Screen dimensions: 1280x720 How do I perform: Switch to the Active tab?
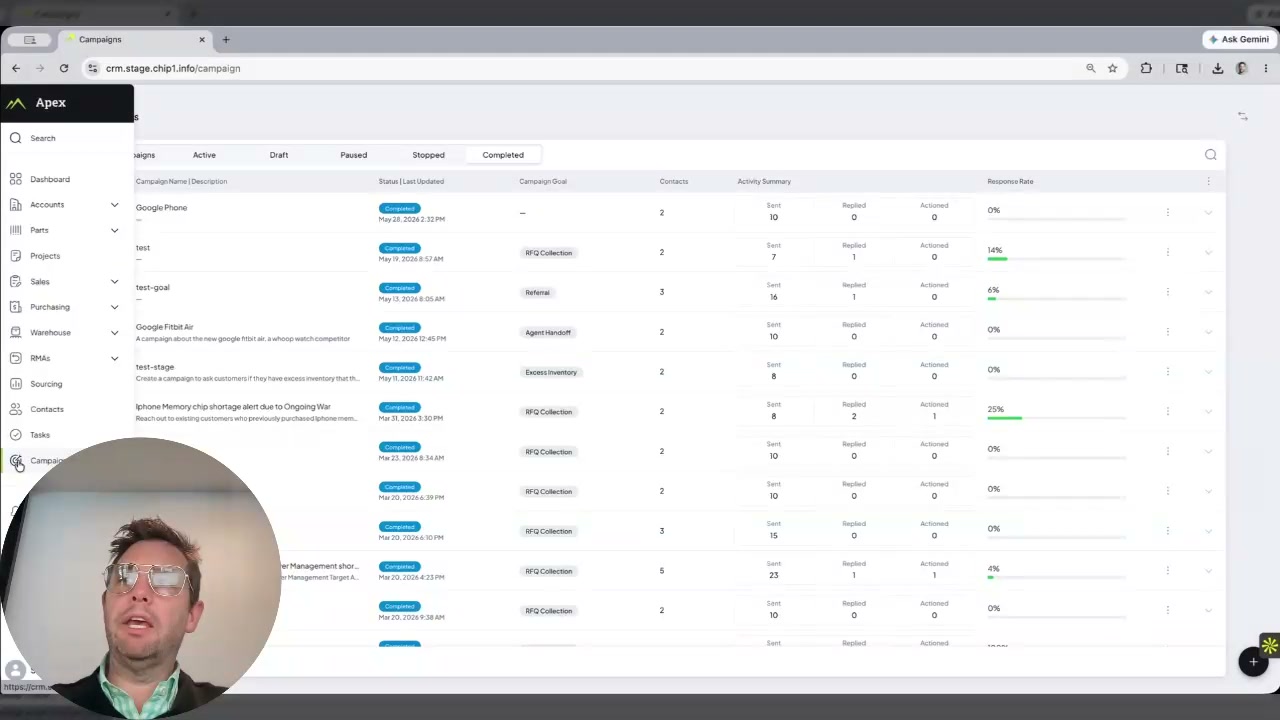click(x=204, y=155)
